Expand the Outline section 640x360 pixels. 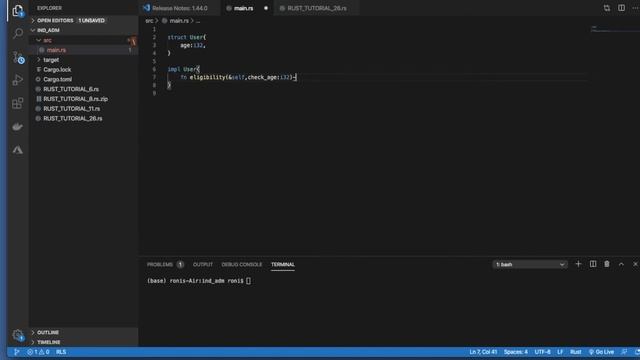click(x=83, y=332)
